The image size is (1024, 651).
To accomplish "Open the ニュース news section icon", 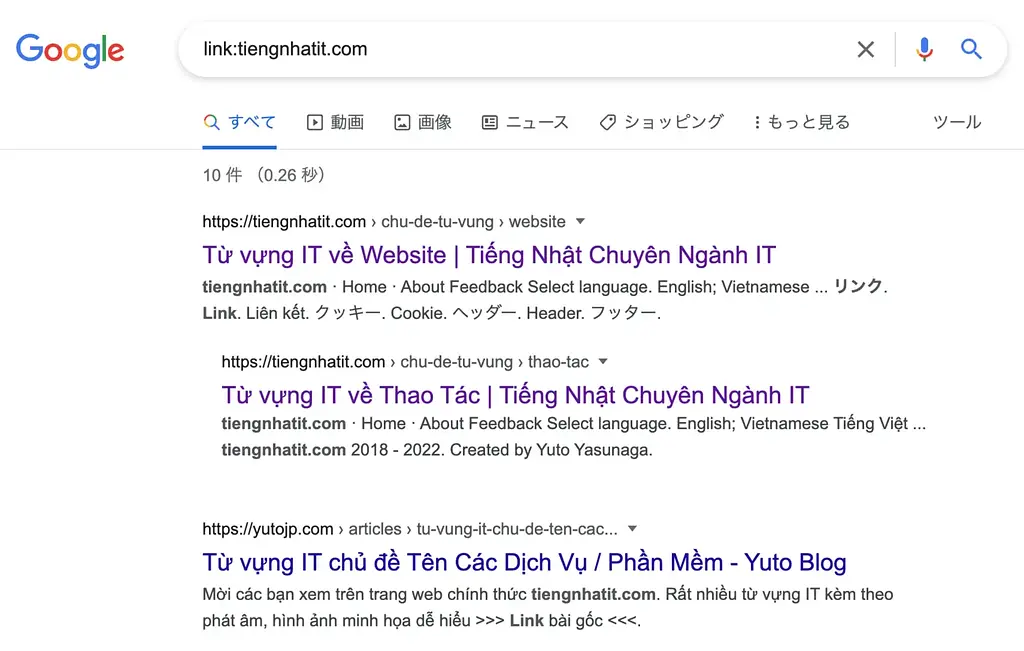I will (489, 121).
